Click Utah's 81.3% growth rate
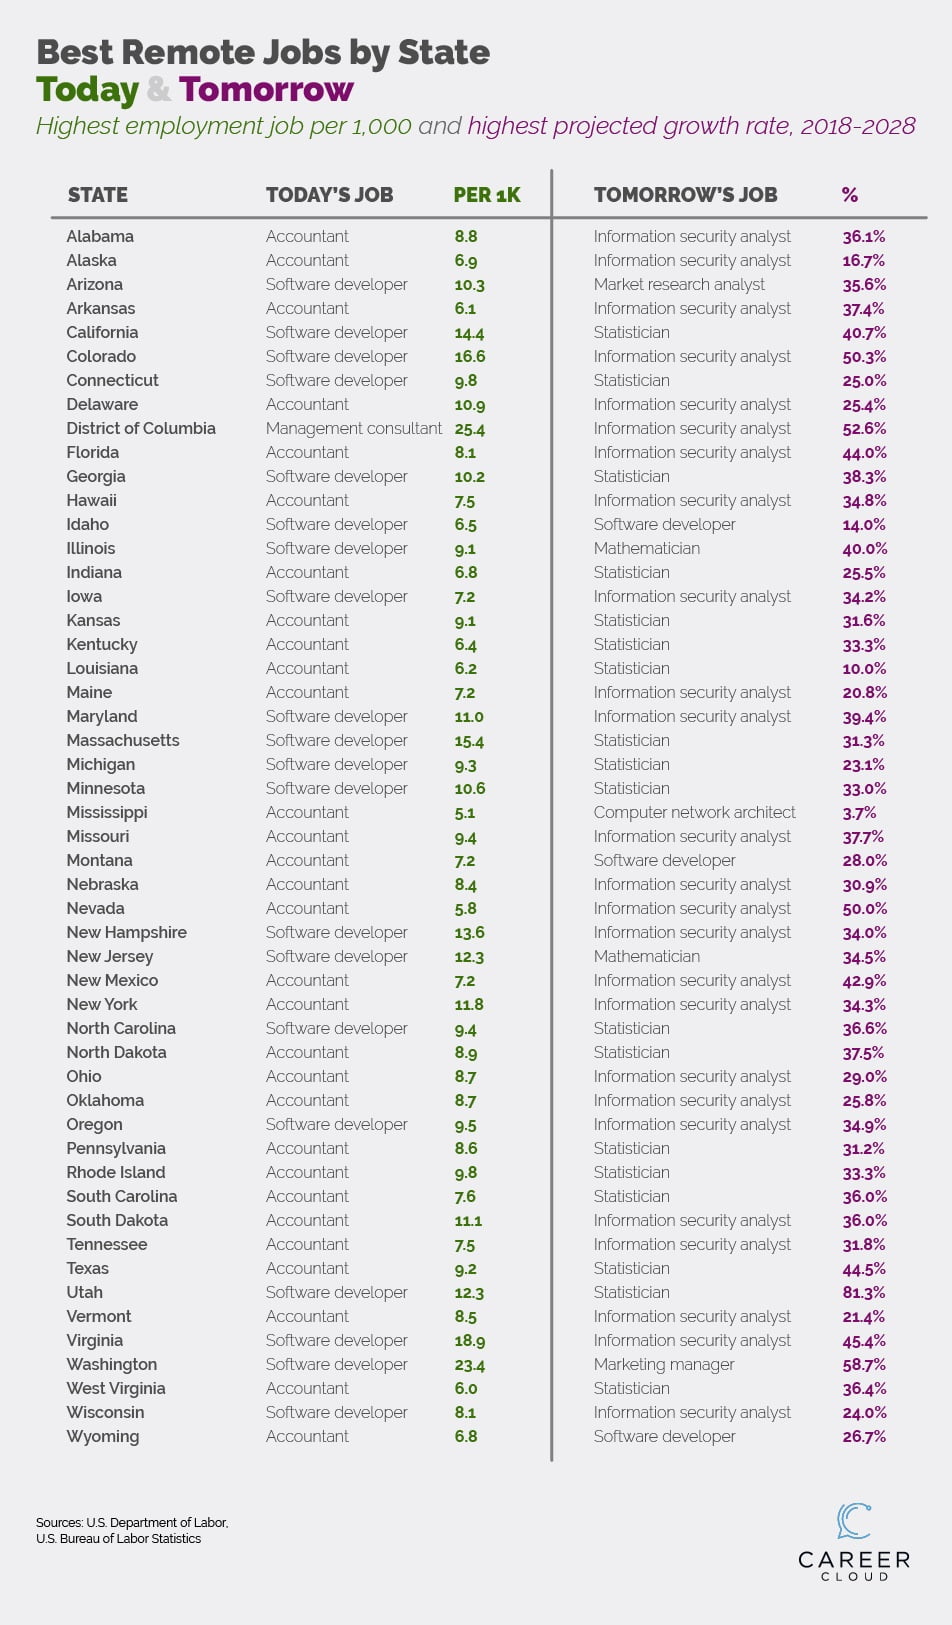The height and width of the screenshot is (1625, 952). point(864,1292)
